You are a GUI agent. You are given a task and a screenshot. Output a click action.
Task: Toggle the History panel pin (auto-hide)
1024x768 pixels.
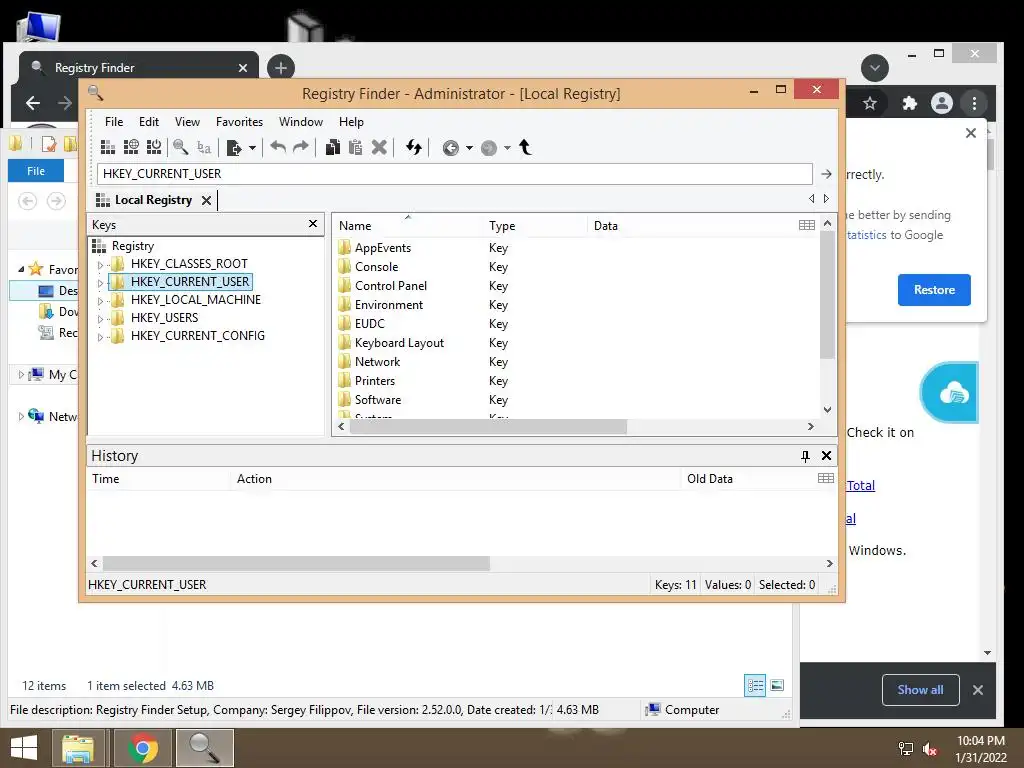tap(805, 456)
